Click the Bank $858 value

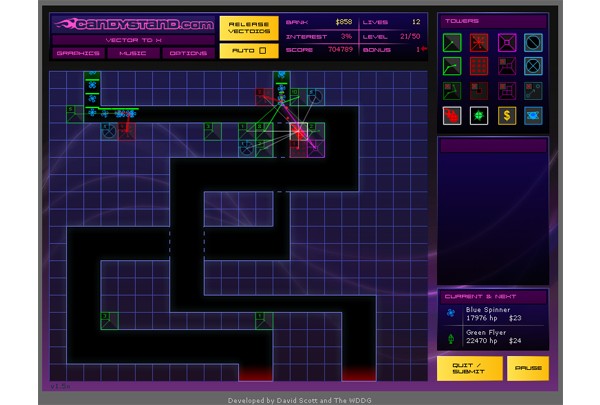(x=344, y=22)
